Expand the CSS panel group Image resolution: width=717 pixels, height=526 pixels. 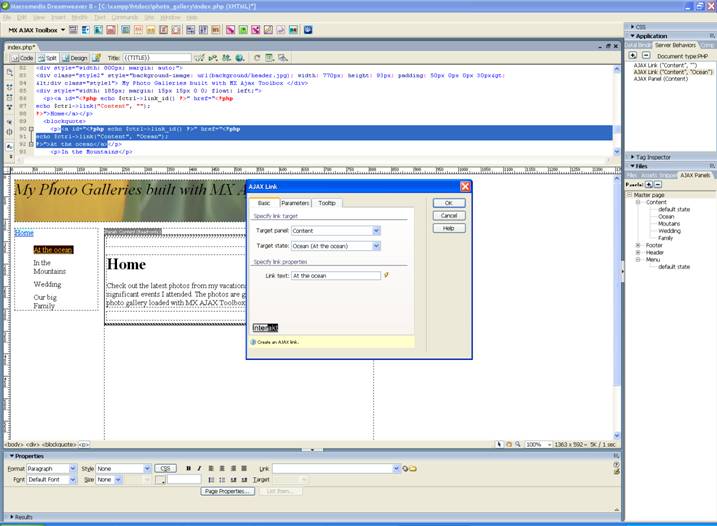[630, 27]
